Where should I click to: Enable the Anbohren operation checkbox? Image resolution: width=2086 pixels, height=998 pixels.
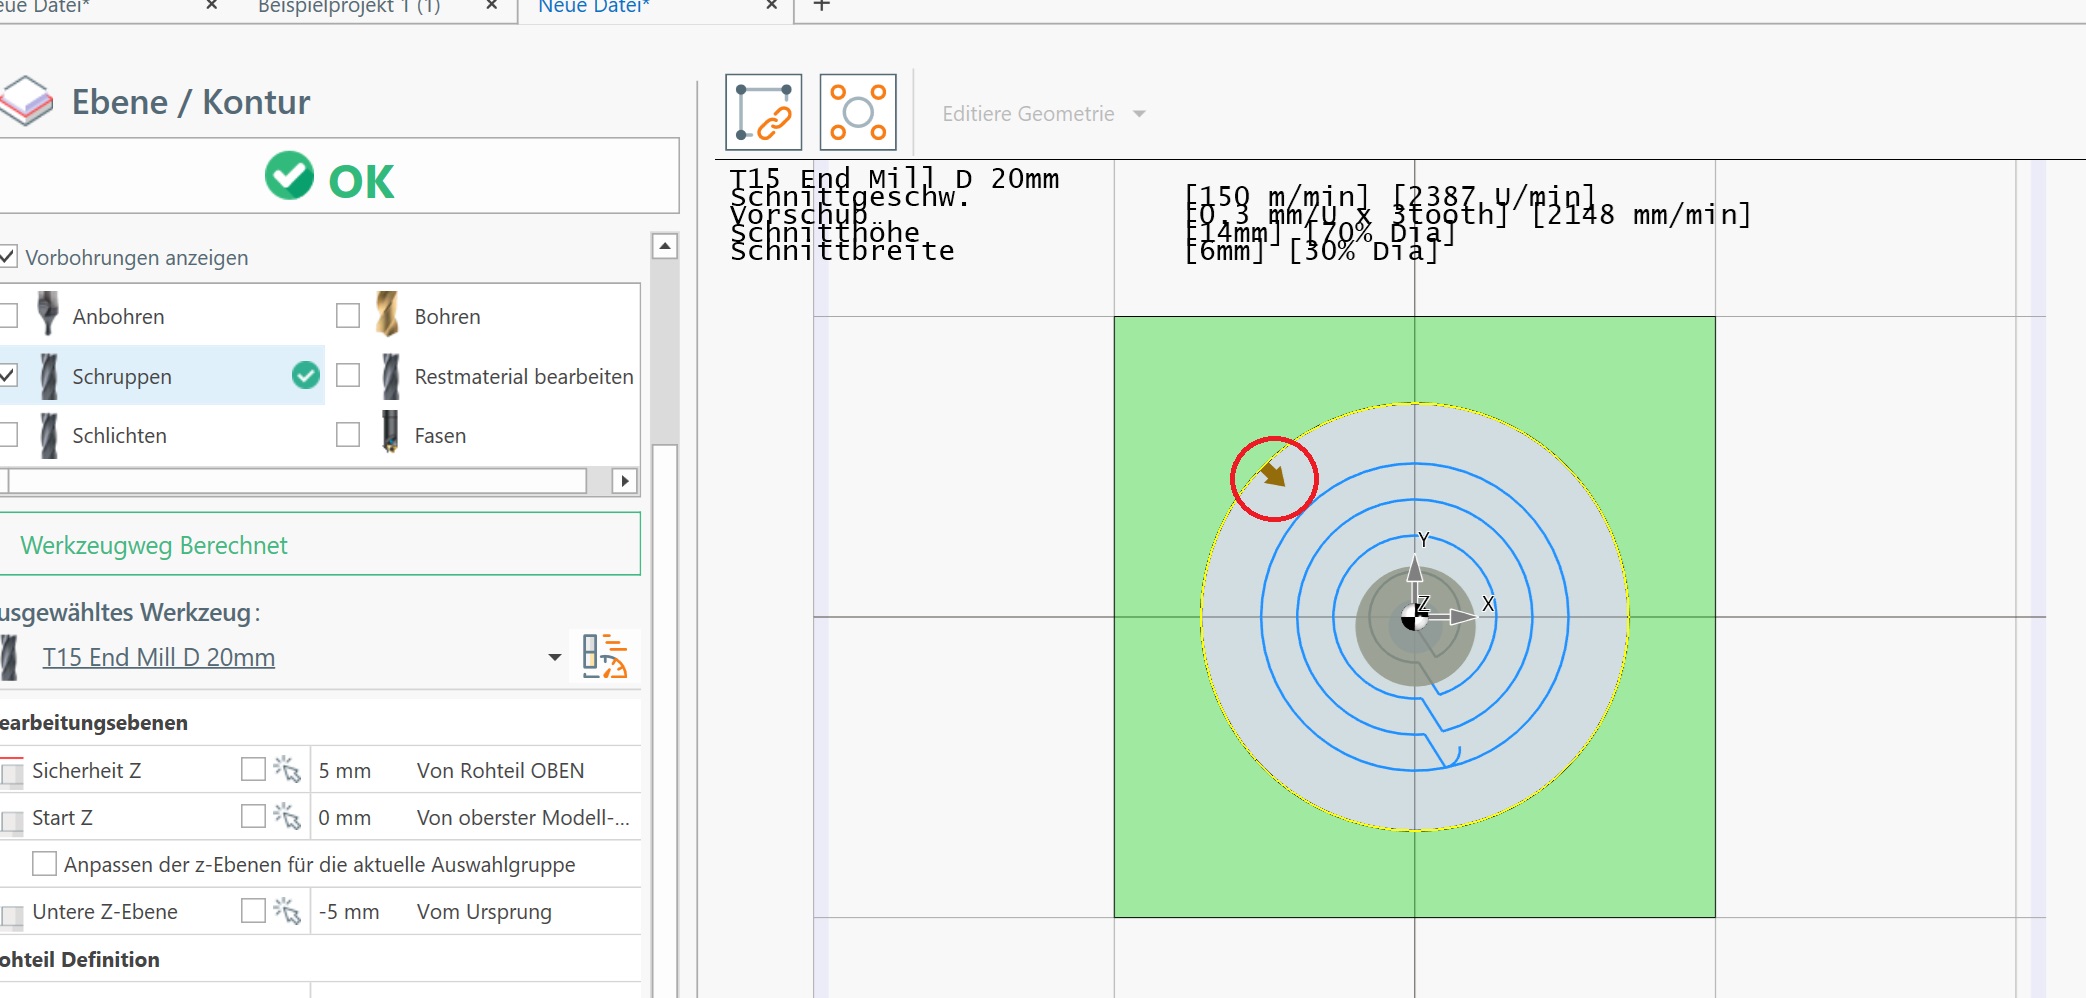pos(7,316)
